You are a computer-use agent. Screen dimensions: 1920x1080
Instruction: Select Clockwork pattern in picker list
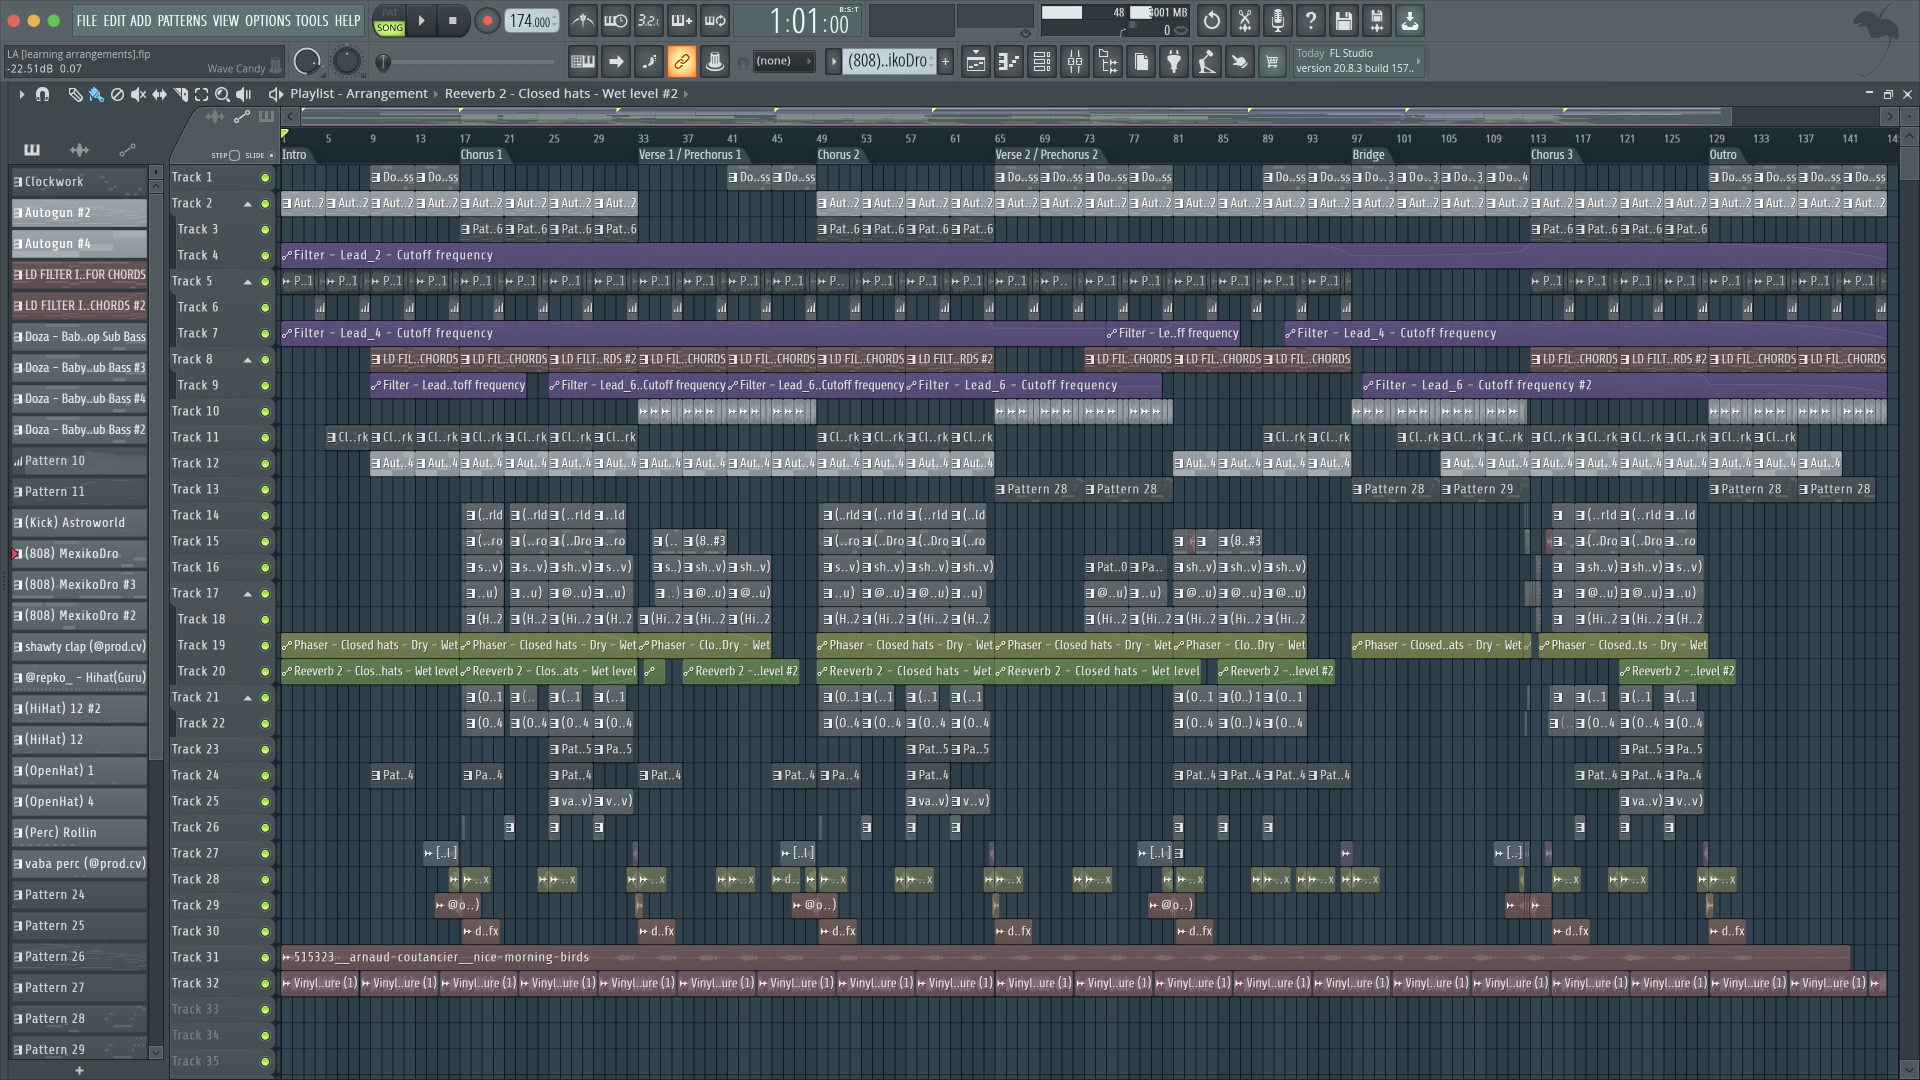(x=79, y=182)
